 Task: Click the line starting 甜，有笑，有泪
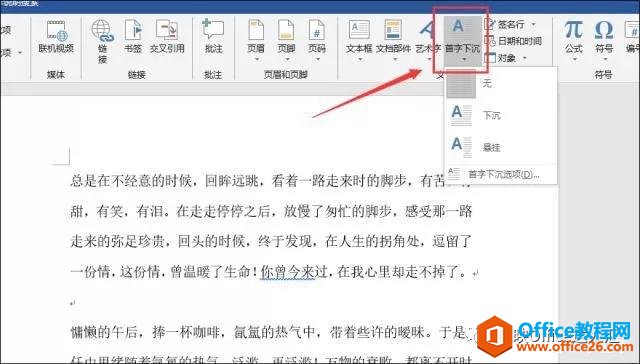point(271,211)
